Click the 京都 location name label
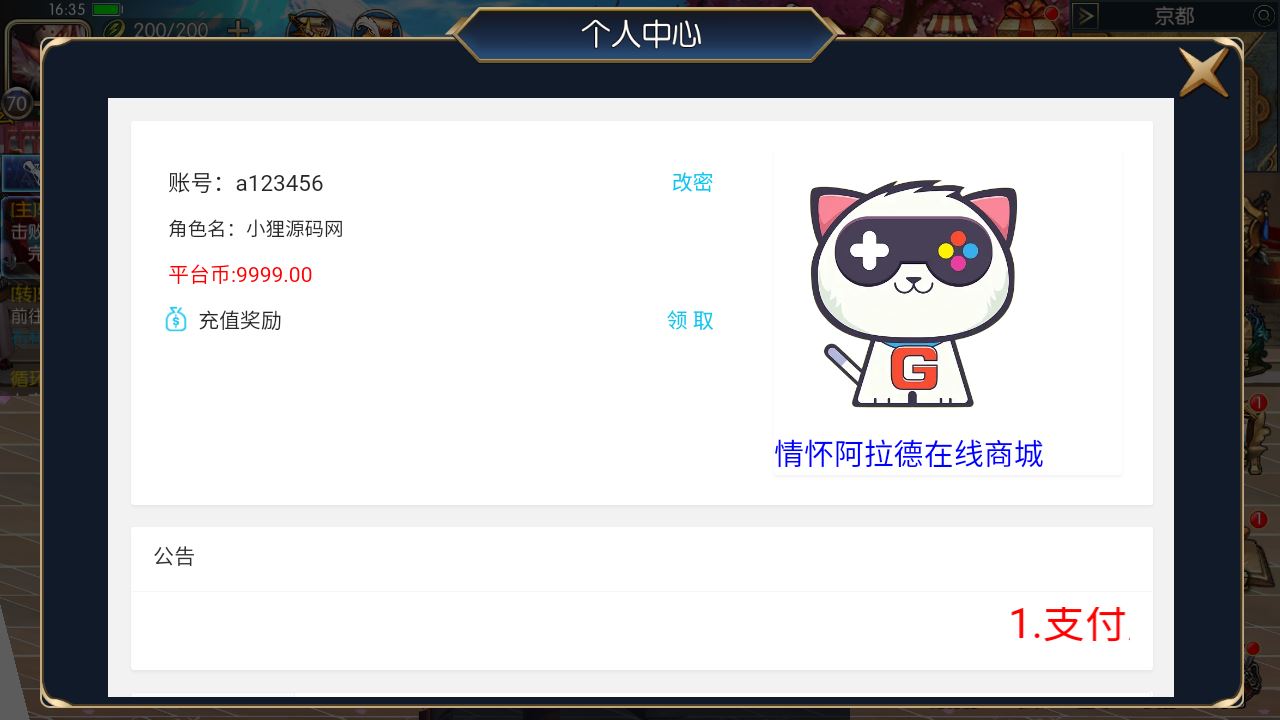Screen dimensions: 1280x720 point(1174,16)
